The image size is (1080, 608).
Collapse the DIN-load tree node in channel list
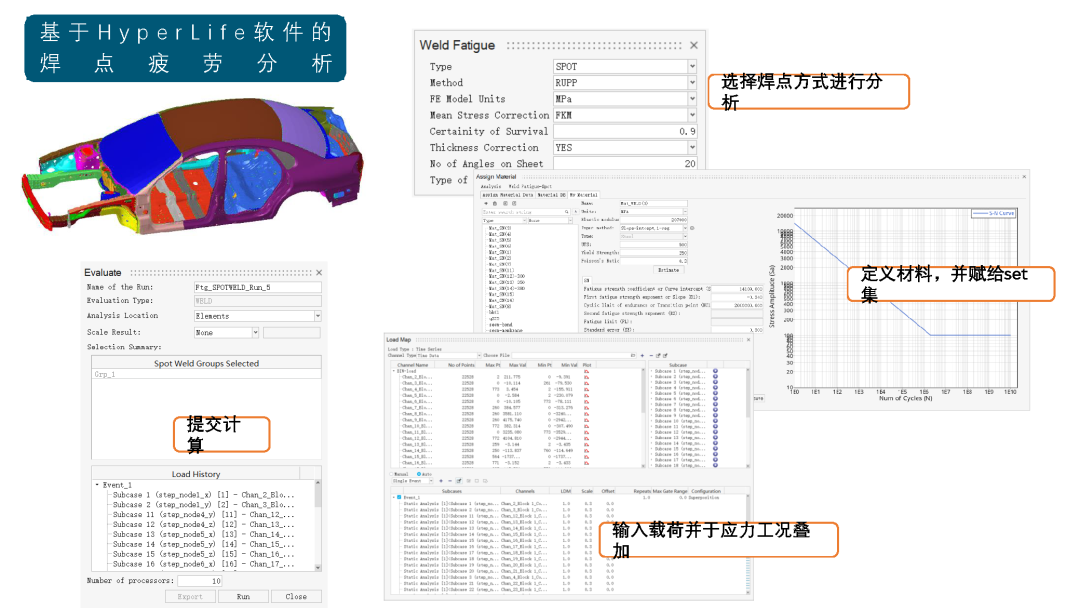click(x=394, y=371)
